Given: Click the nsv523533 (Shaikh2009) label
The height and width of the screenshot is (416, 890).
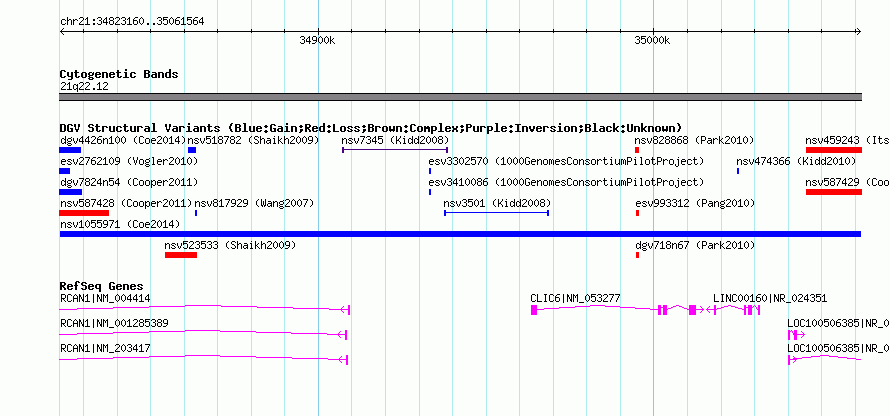Looking at the screenshot, I should point(230,245).
